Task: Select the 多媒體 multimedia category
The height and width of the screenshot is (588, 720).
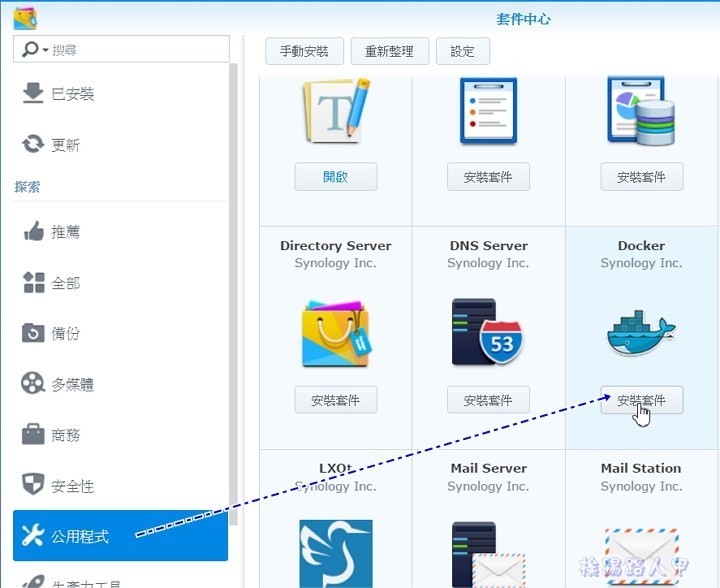Action: point(121,384)
